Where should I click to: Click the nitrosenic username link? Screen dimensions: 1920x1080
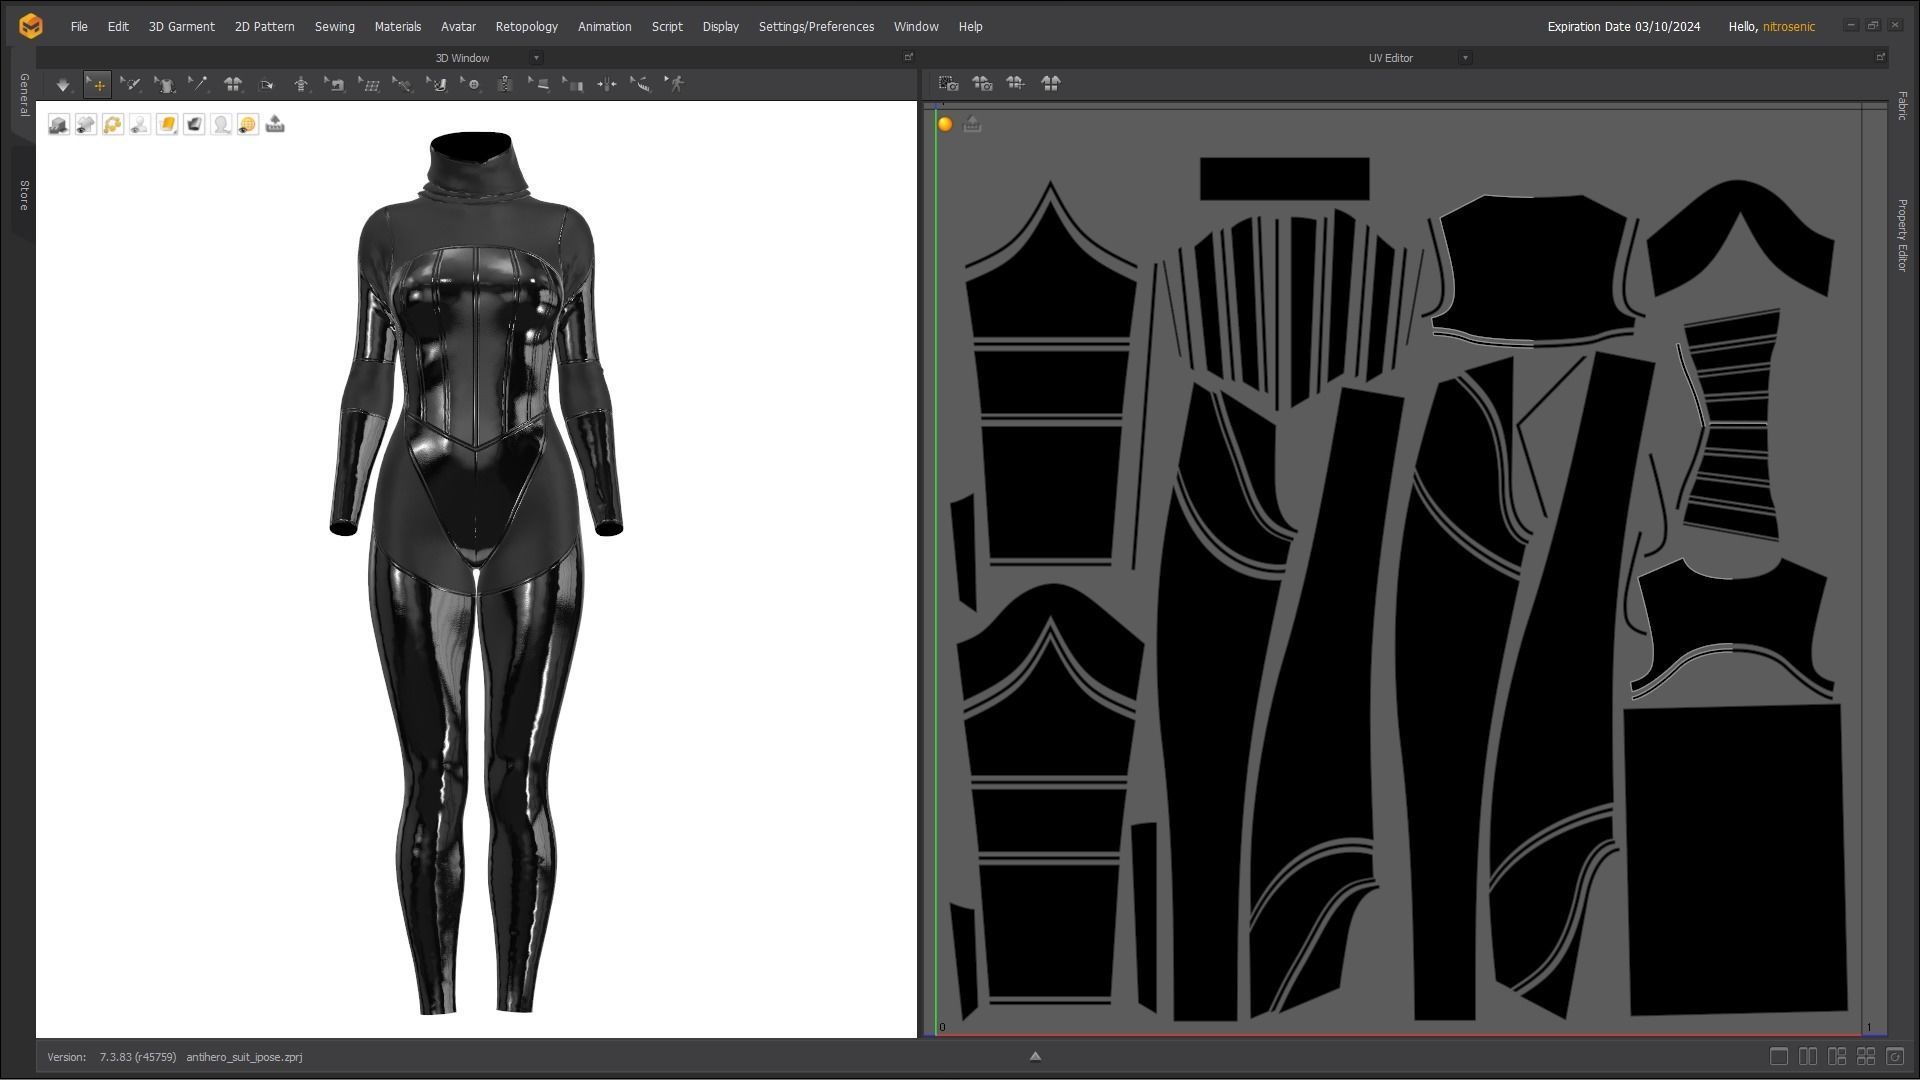pos(1788,27)
